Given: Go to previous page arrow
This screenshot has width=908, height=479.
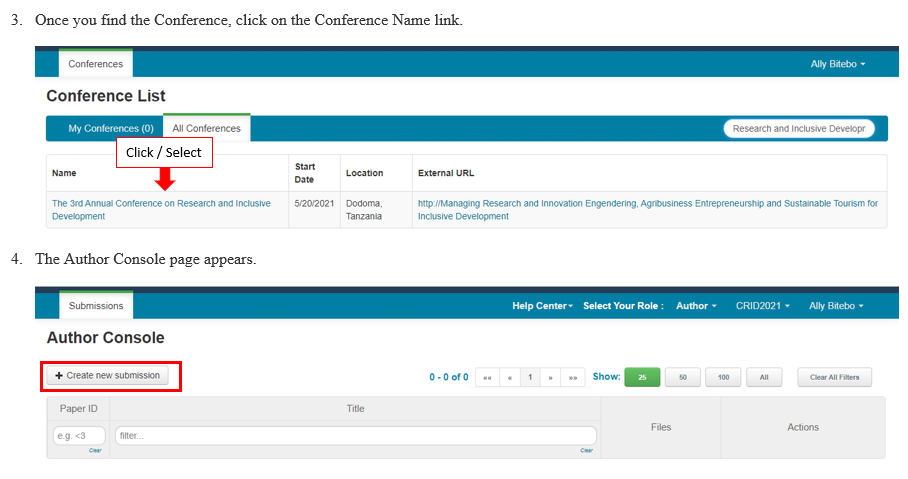Looking at the screenshot, I should [509, 377].
